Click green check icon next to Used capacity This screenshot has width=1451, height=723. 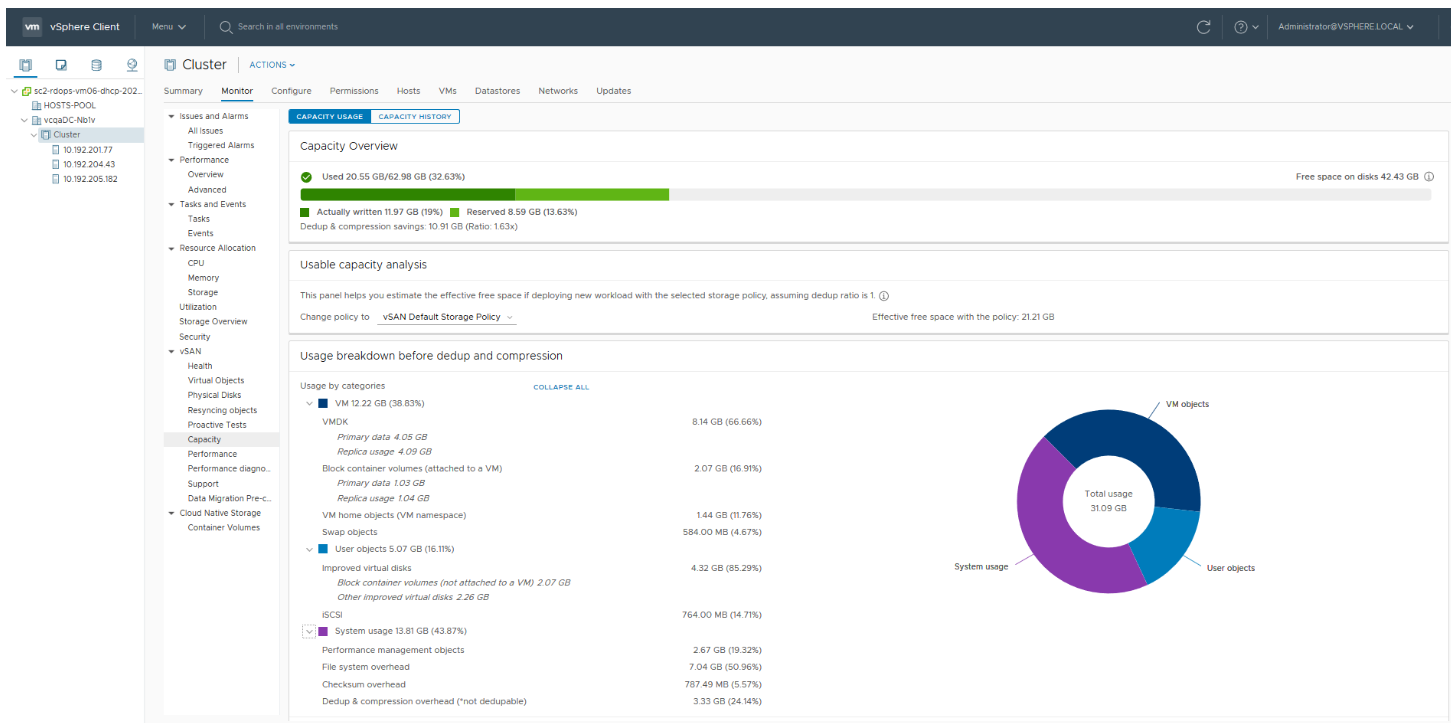307,176
